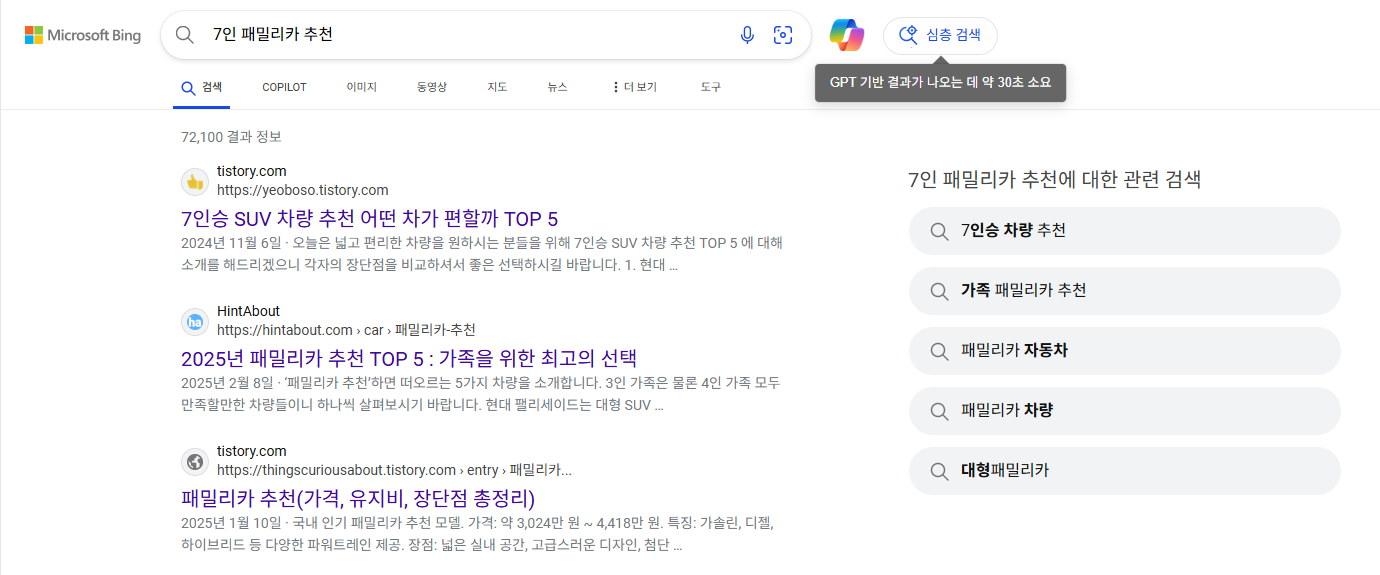Open 2025년 패밀리카 추천 TOP 5 result
The height and width of the screenshot is (575, 1380).
coord(409,358)
